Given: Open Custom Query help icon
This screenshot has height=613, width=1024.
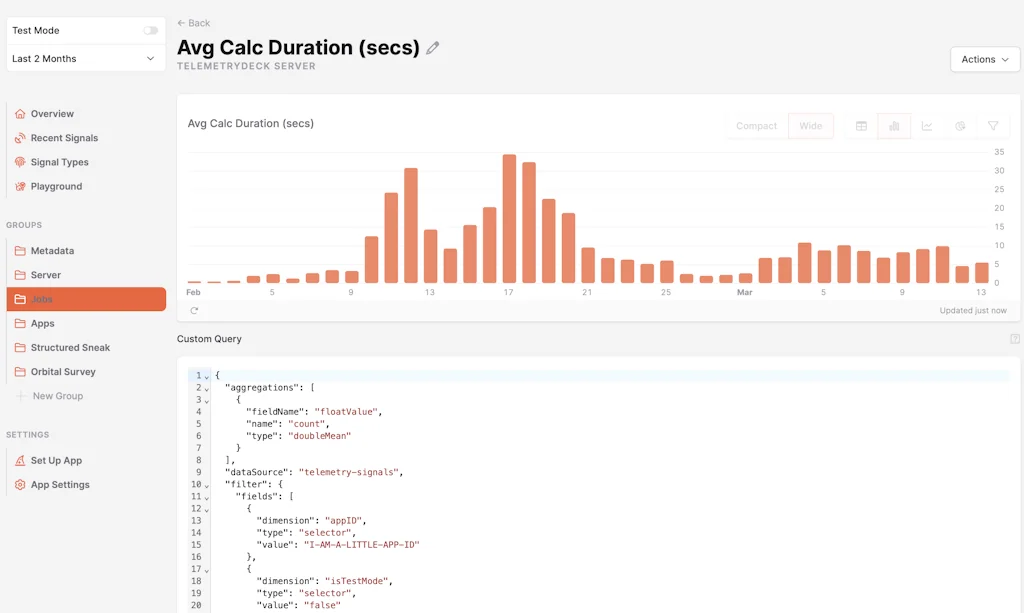Looking at the screenshot, I should click(x=1015, y=339).
